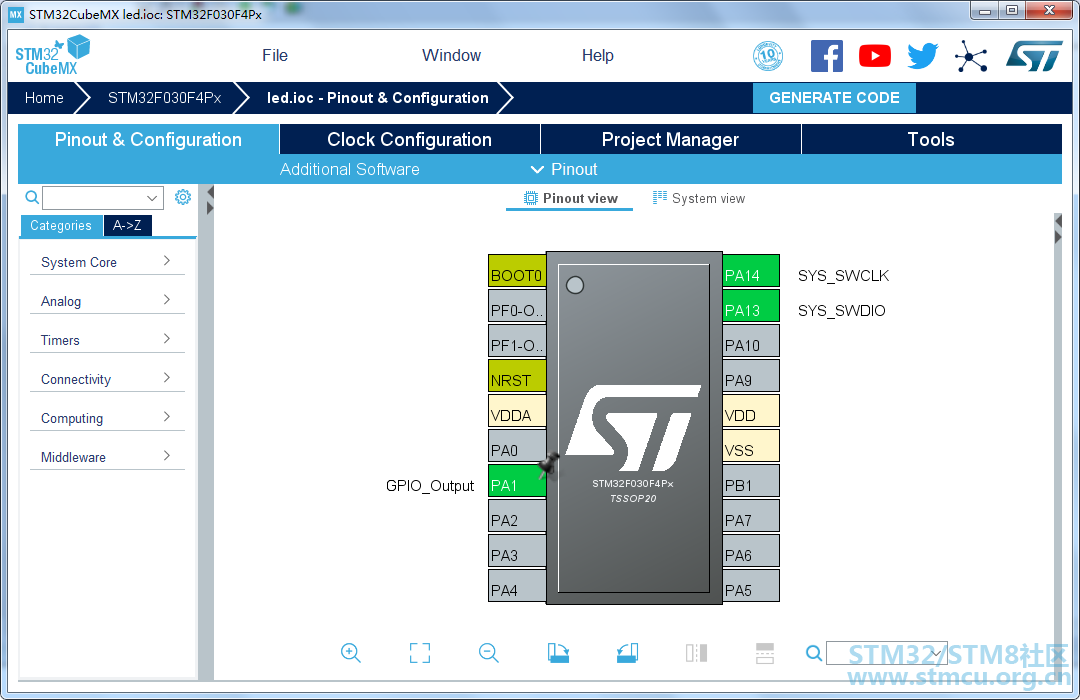Go to Home breadcrumb

click(x=44, y=98)
